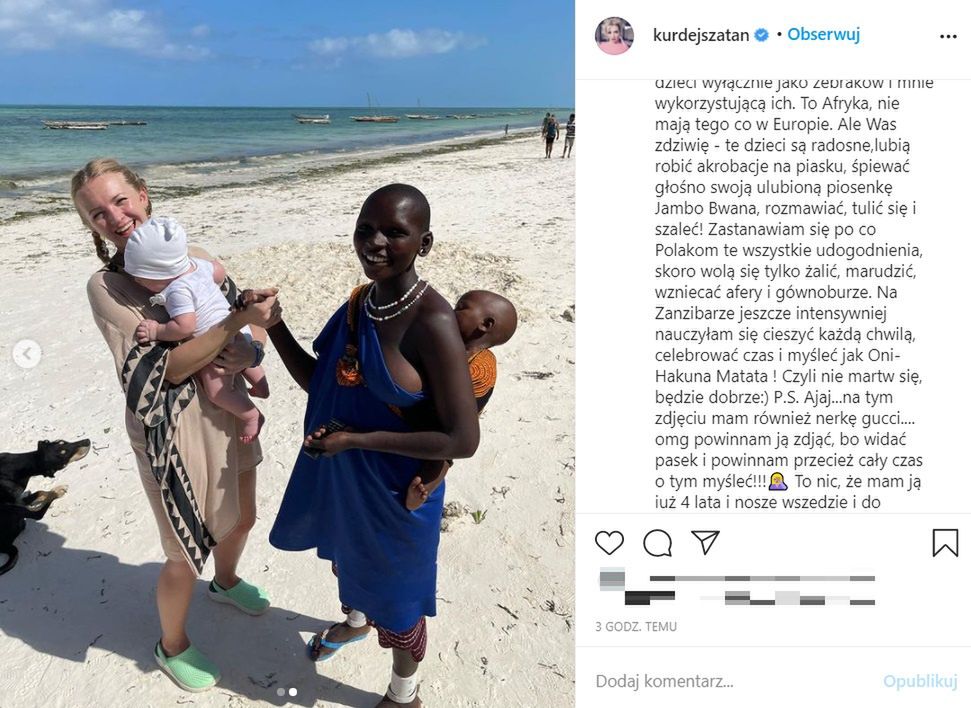Open more options three-dot menu

click(x=947, y=37)
